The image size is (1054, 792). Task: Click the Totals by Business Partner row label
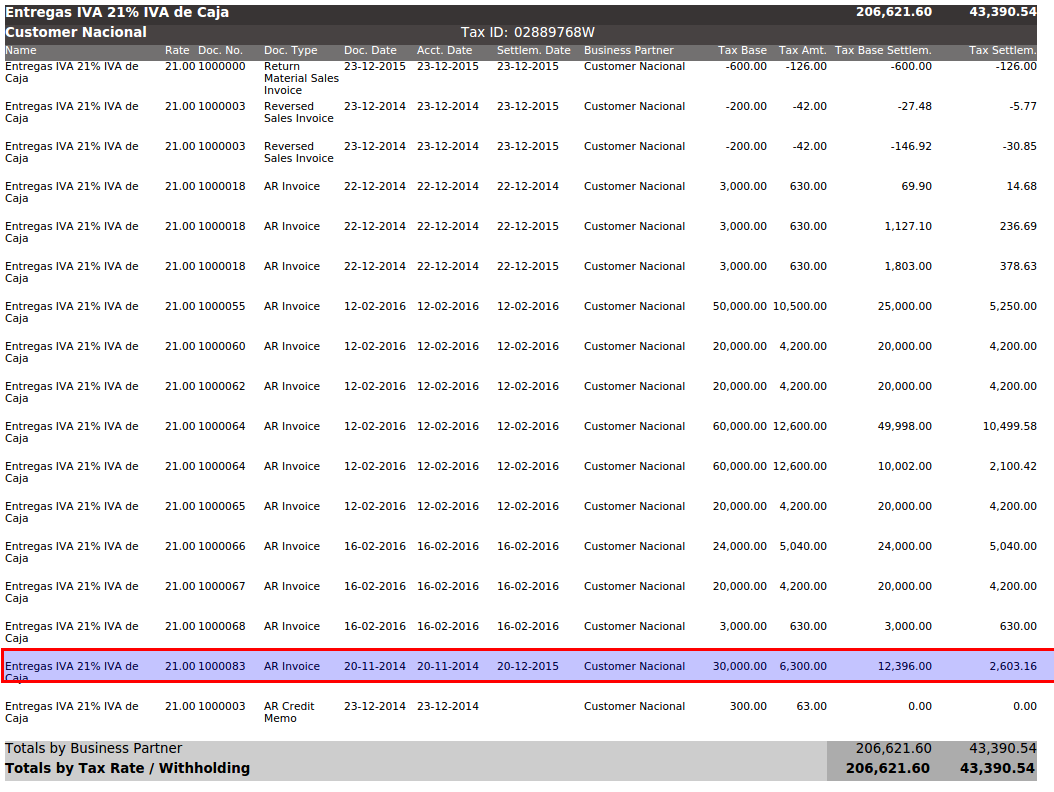point(94,749)
